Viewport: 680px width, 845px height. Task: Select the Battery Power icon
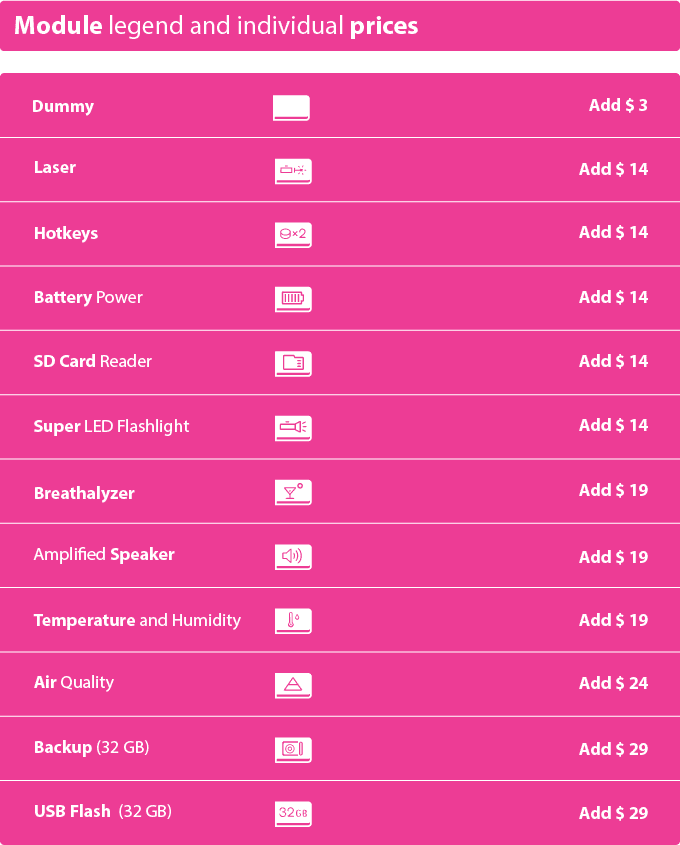[293, 299]
